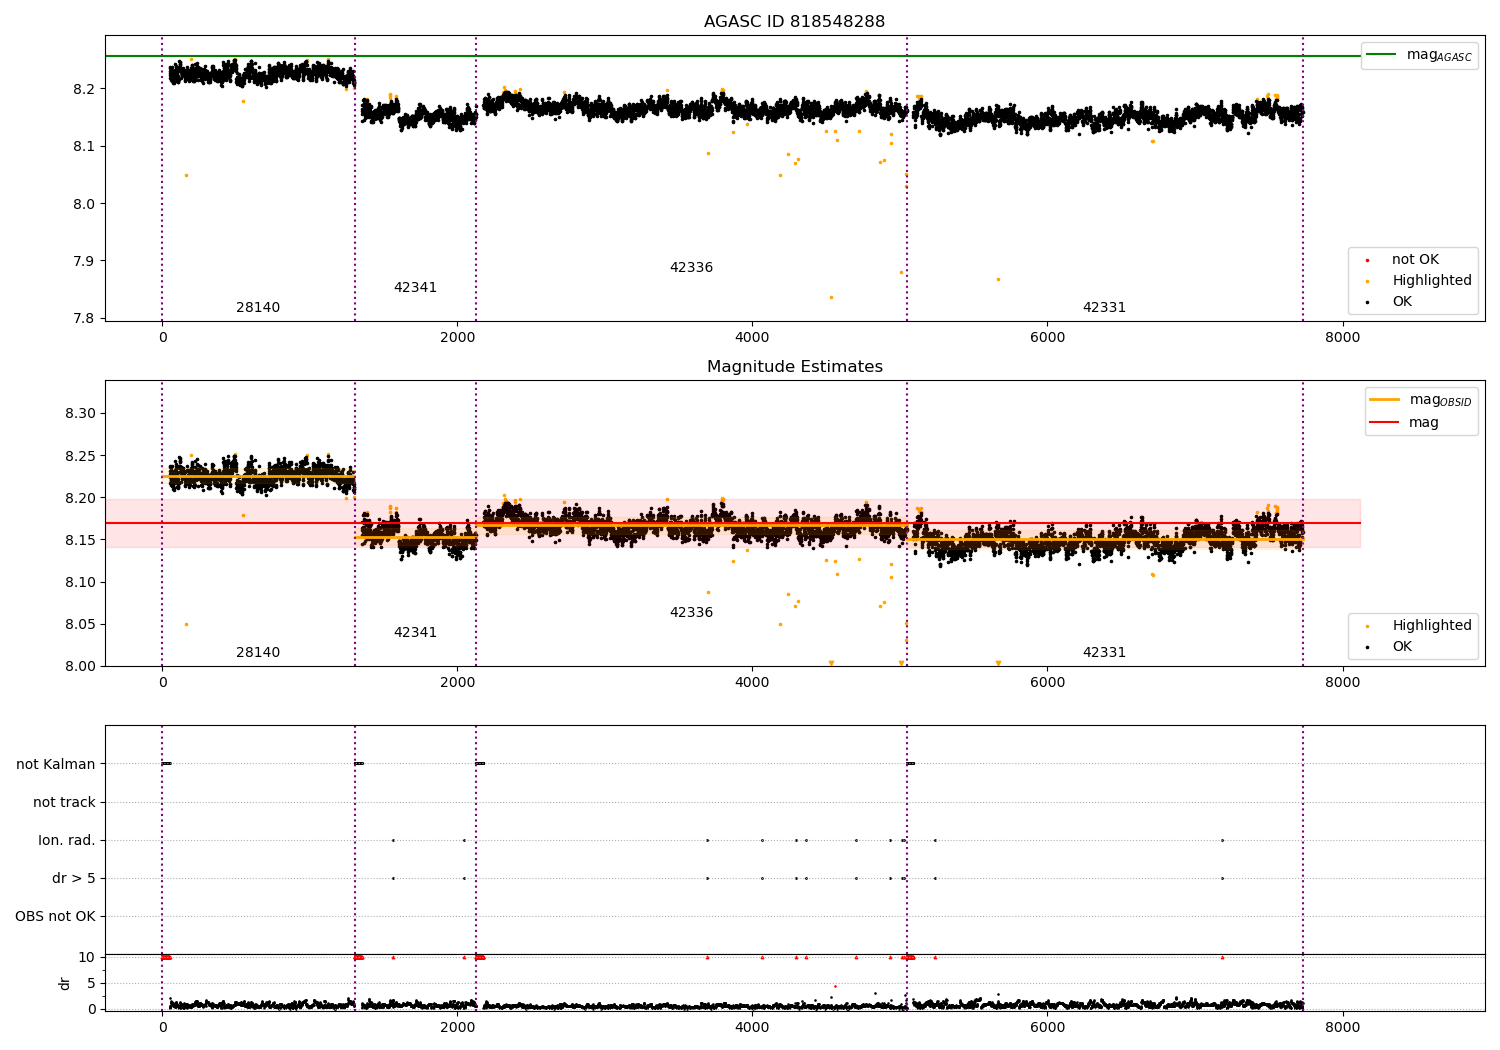Click the orange mag OBSID legend line

click(x=1384, y=400)
